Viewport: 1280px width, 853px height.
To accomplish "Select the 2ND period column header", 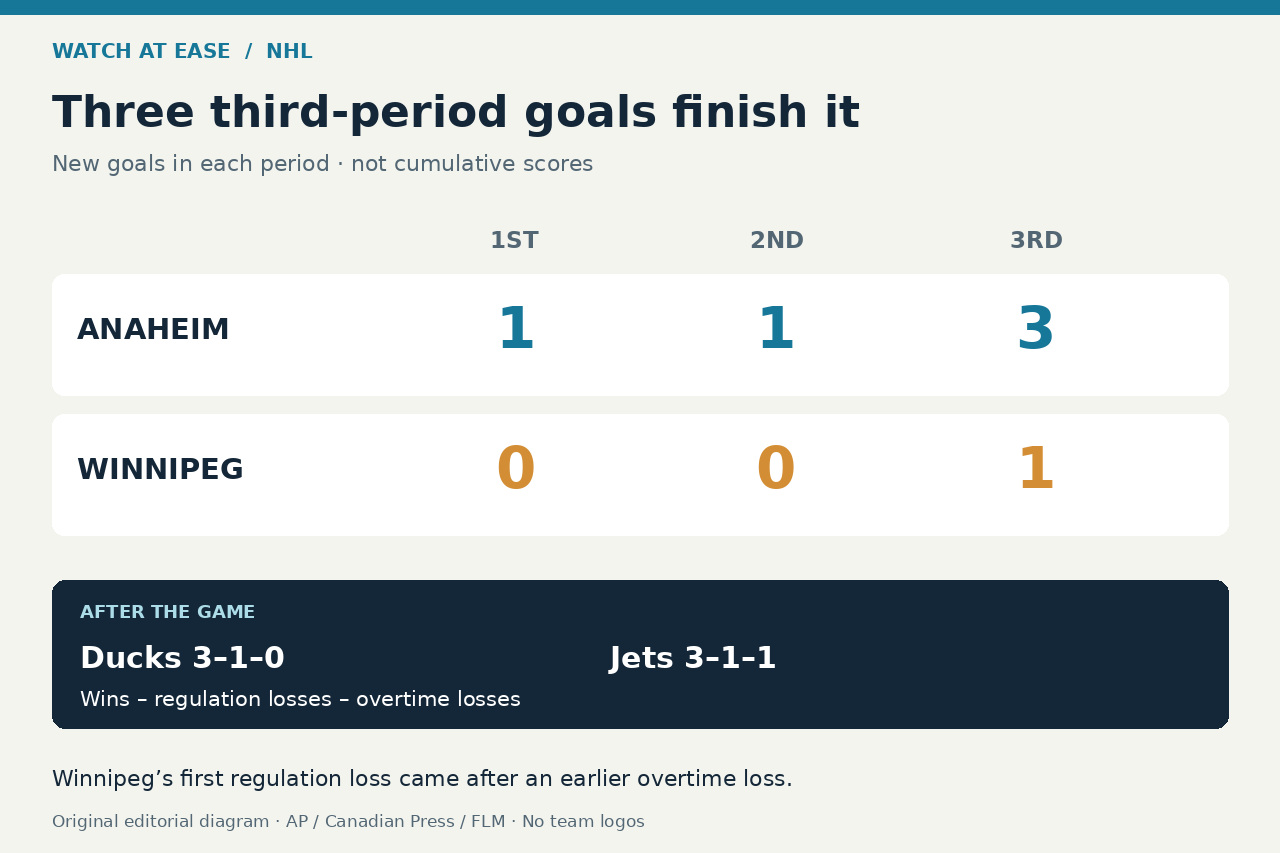I will [x=777, y=240].
